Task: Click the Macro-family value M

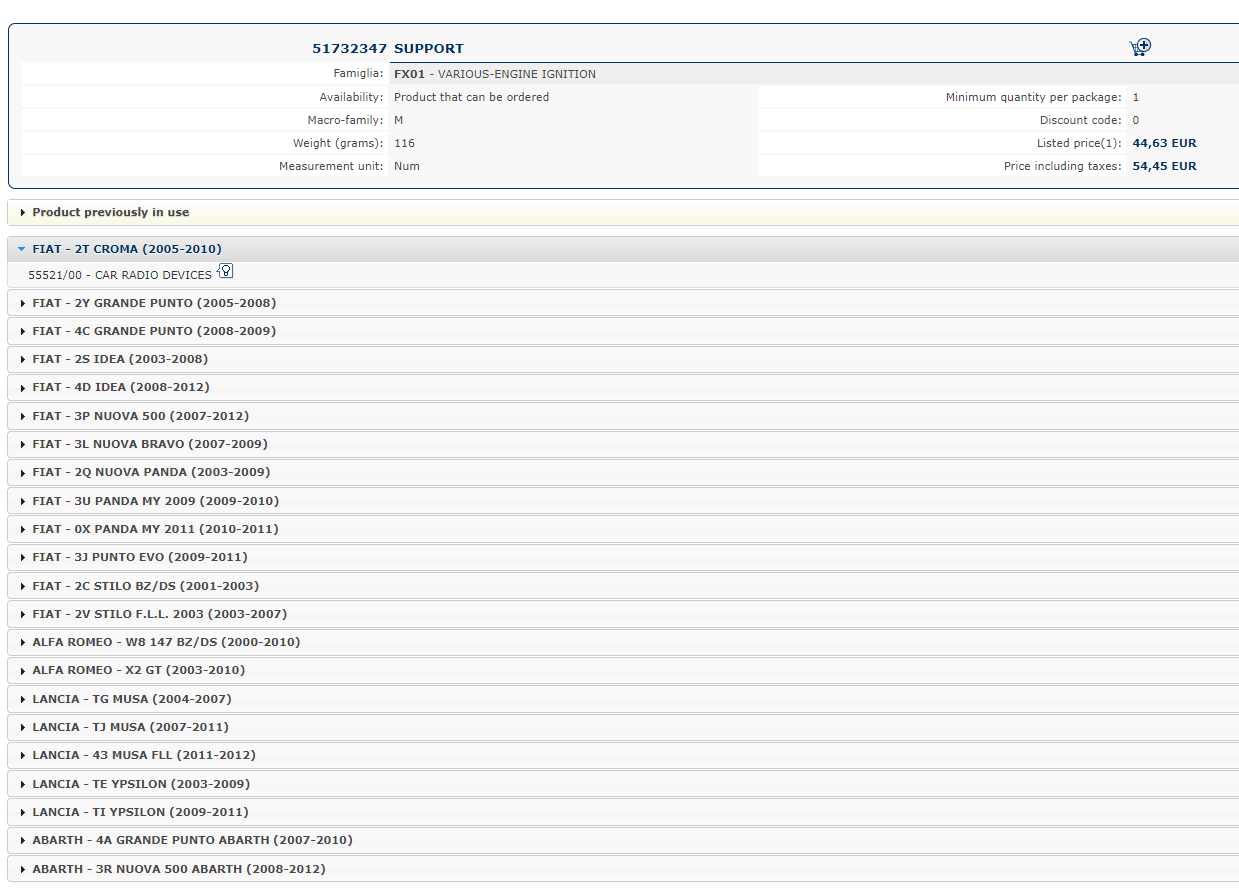Action: click(399, 120)
